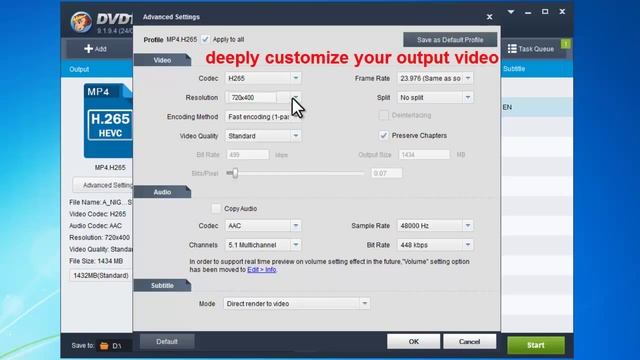Viewport: 640px width, 360px height.
Task: Click the Bits/Pixel 0.07 value field
Action: pos(387,173)
